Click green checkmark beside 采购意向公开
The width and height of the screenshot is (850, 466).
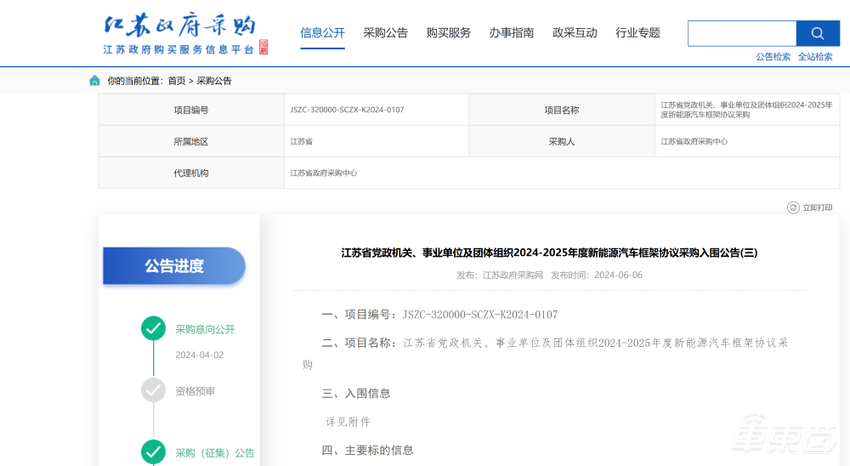coord(153,328)
